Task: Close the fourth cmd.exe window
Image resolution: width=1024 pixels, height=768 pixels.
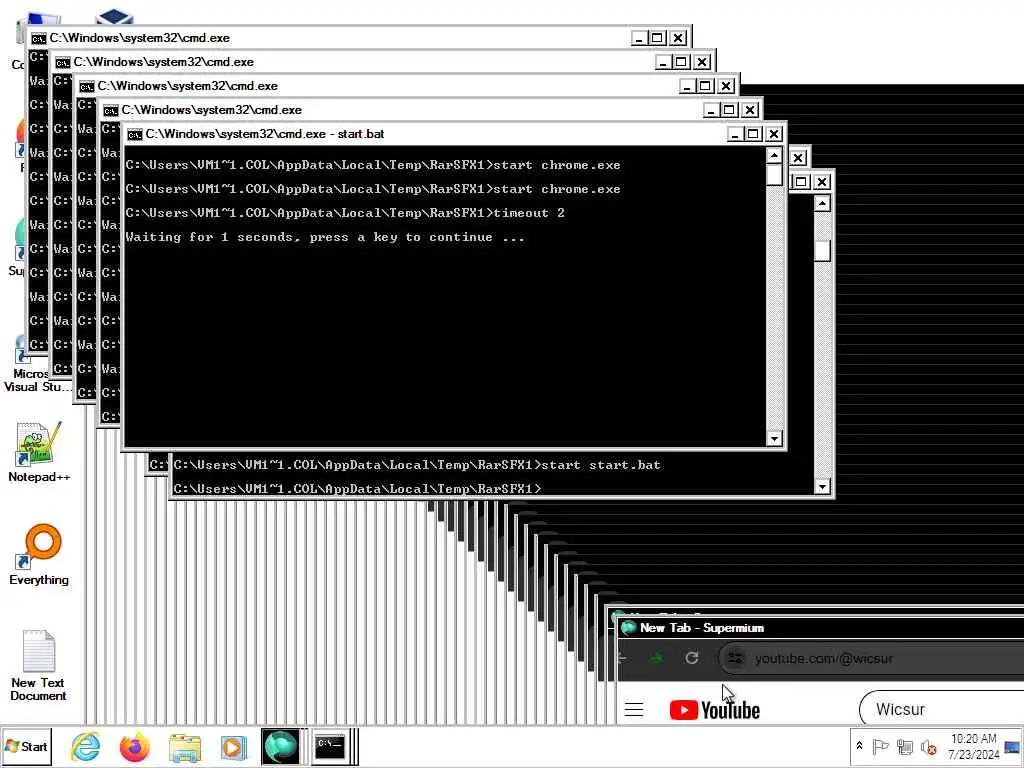Action: point(750,110)
